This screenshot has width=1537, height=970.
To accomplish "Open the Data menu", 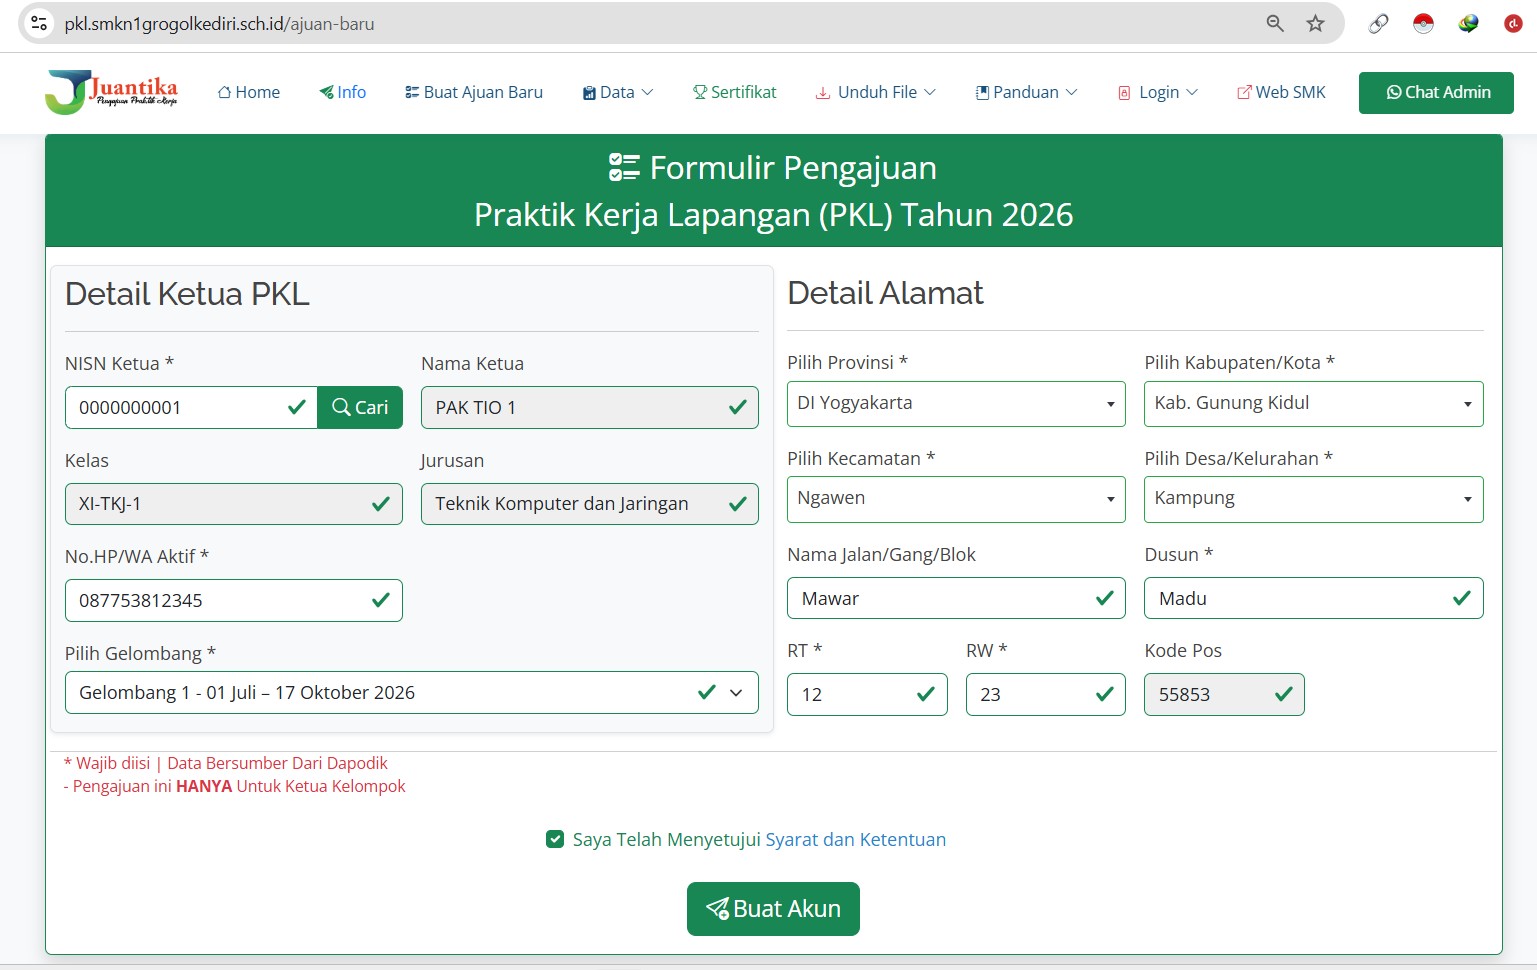I will [617, 92].
